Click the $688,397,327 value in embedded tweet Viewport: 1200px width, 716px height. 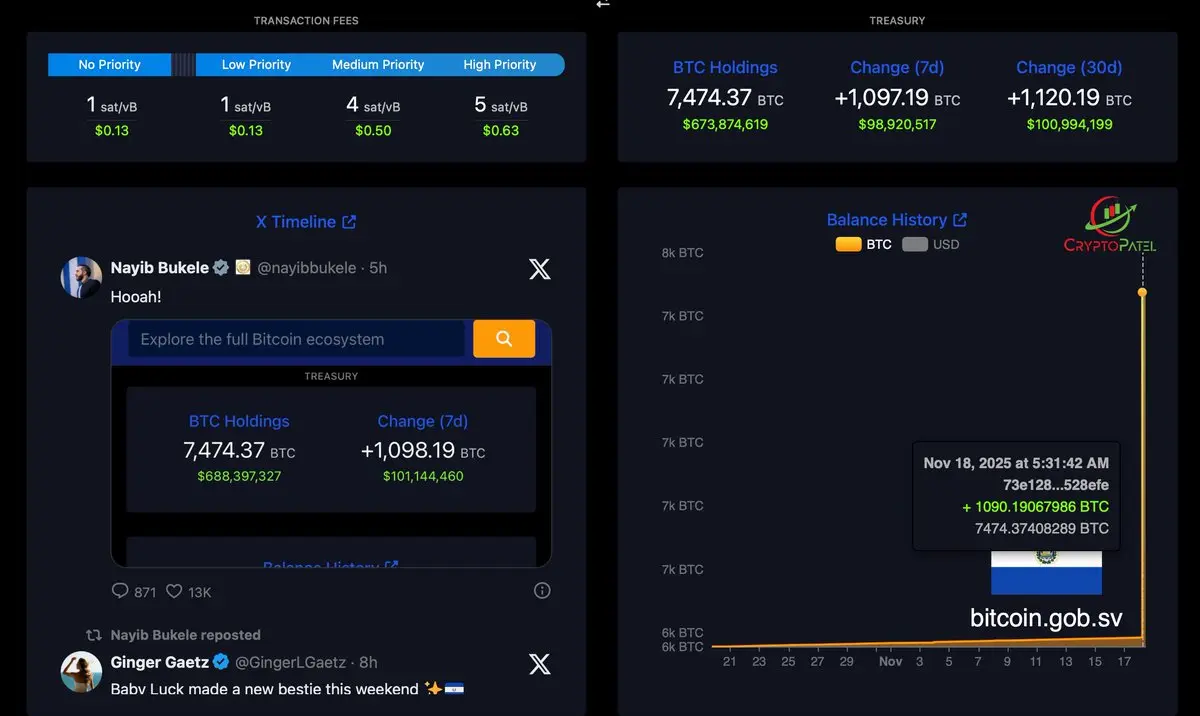click(238, 477)
